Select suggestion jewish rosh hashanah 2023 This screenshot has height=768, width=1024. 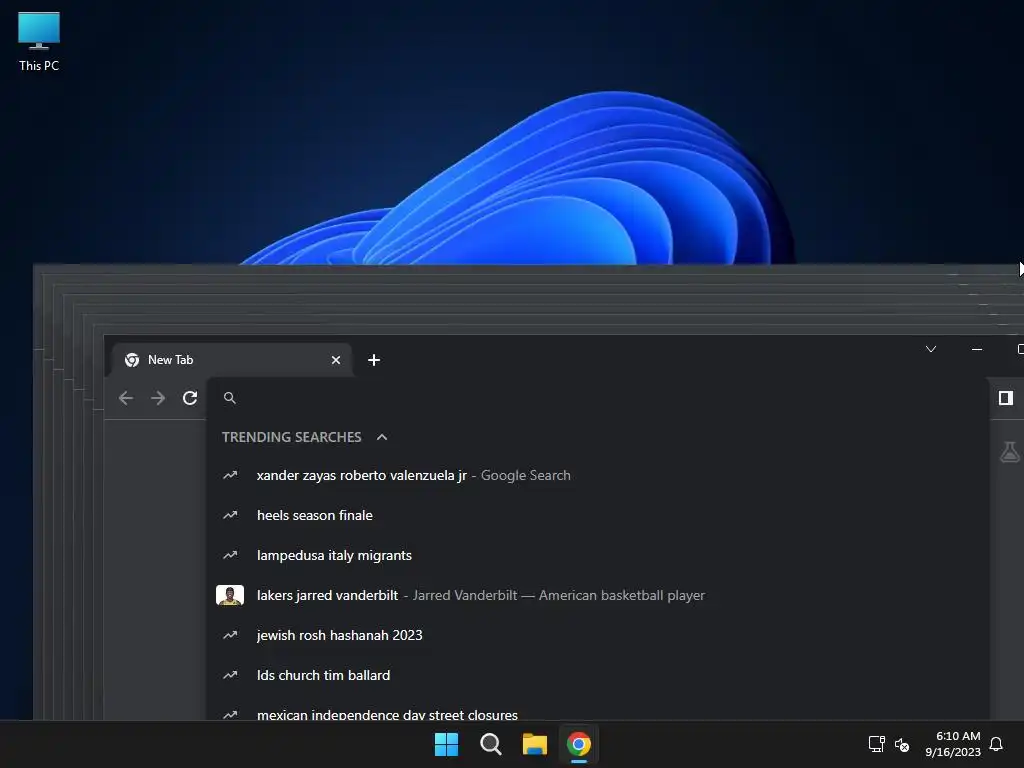598,635
